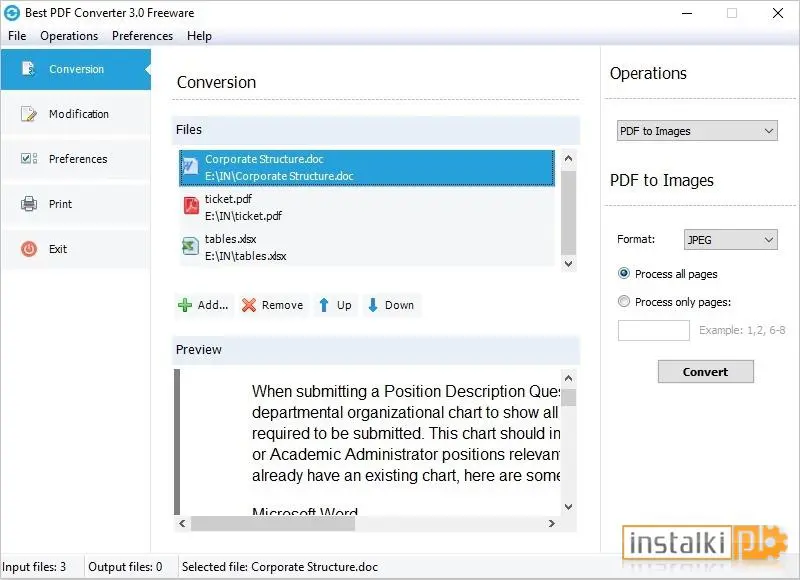Click the Down button label
This screenshot has height=580, width=800.
[x=399, y=305]
